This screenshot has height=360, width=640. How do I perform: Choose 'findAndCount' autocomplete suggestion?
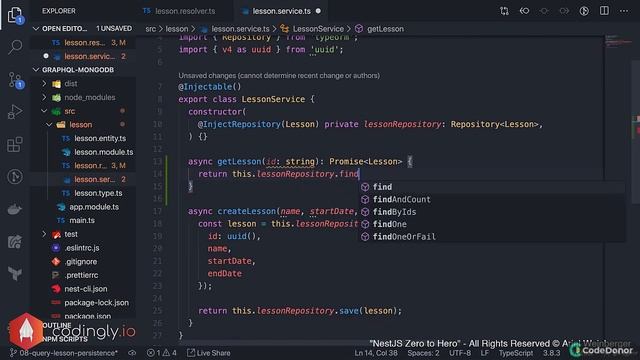coord(492,200)
